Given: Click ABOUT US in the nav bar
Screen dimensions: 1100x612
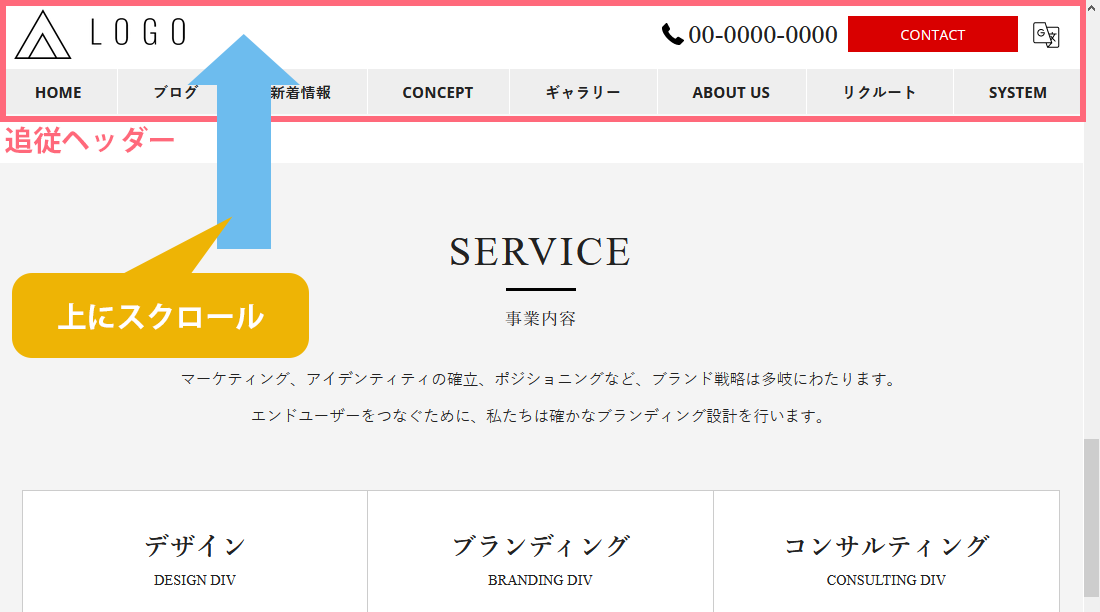Looking at the screenshot, I should [731, 93].
